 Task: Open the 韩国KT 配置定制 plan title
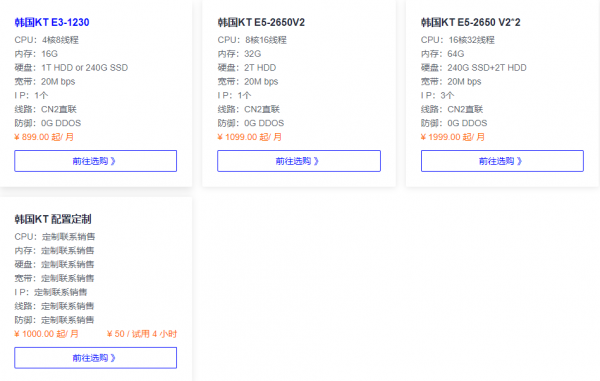pyautogui.click(x=53, y=219)
